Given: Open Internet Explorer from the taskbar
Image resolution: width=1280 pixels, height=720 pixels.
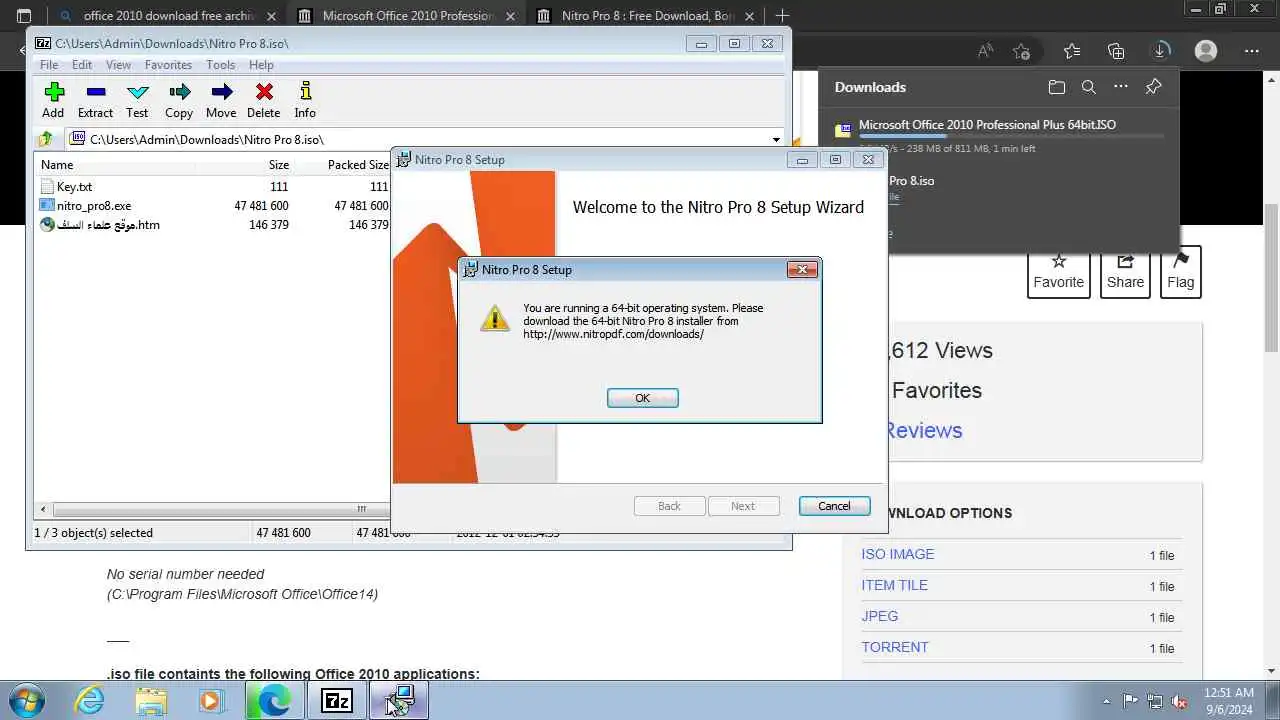Looking at the screenshot, I should coord(90,701).
